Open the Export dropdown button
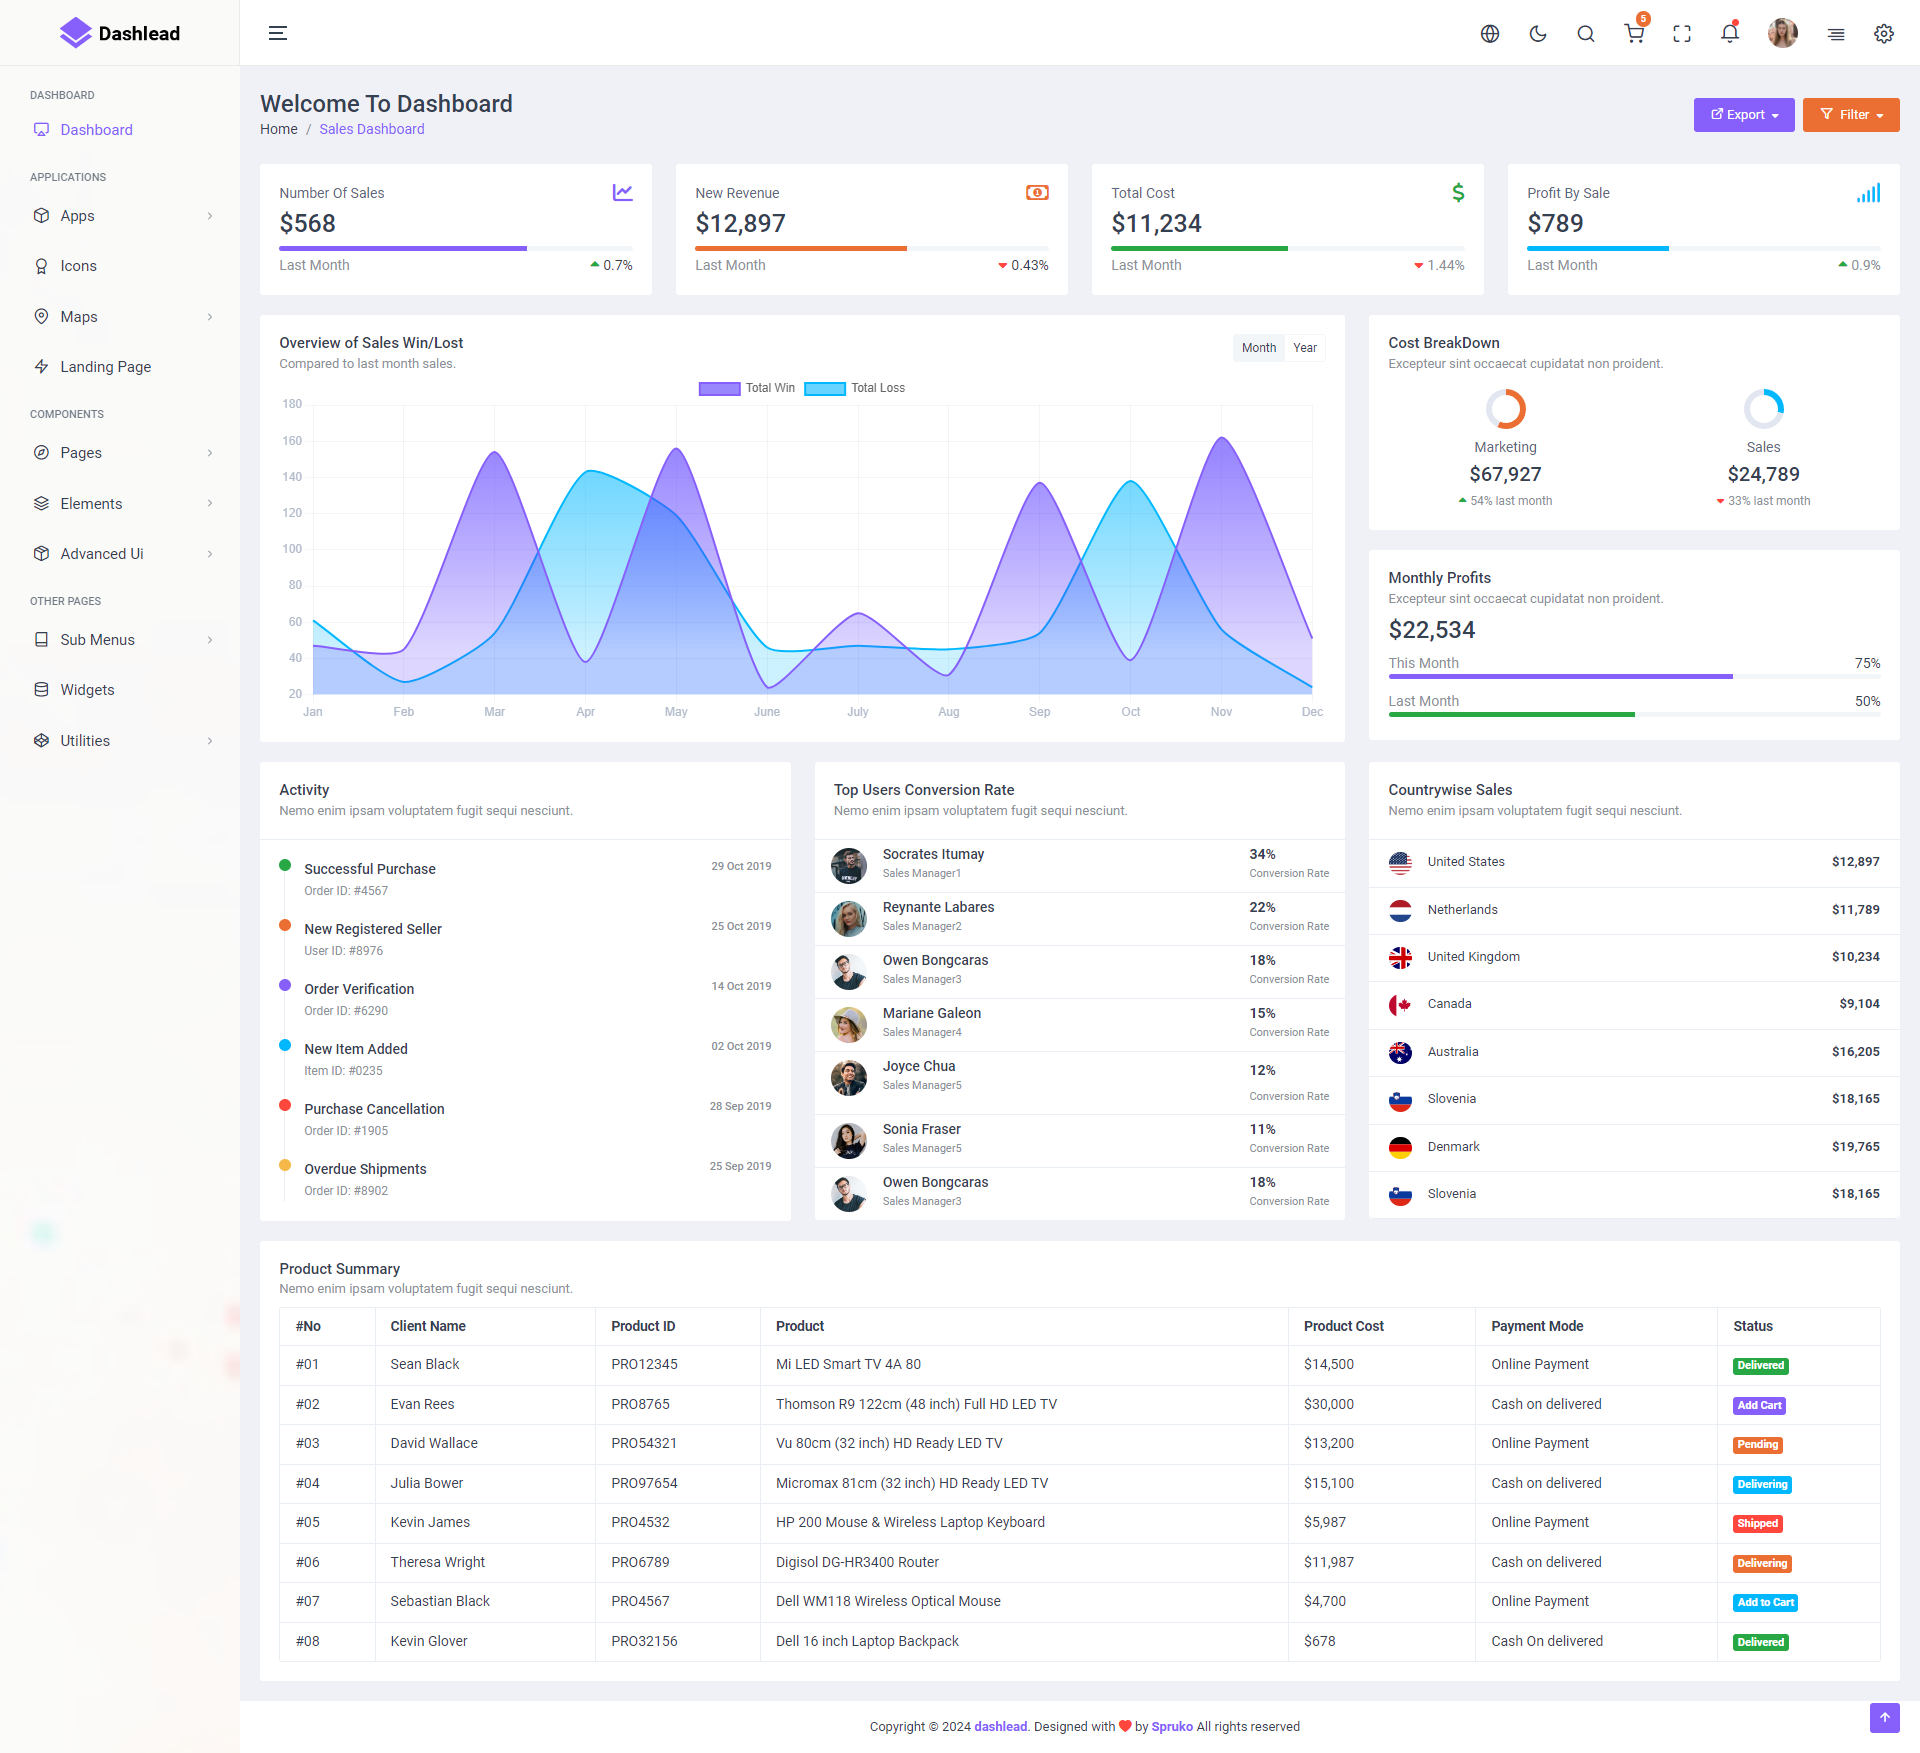 coord(1744,115)
